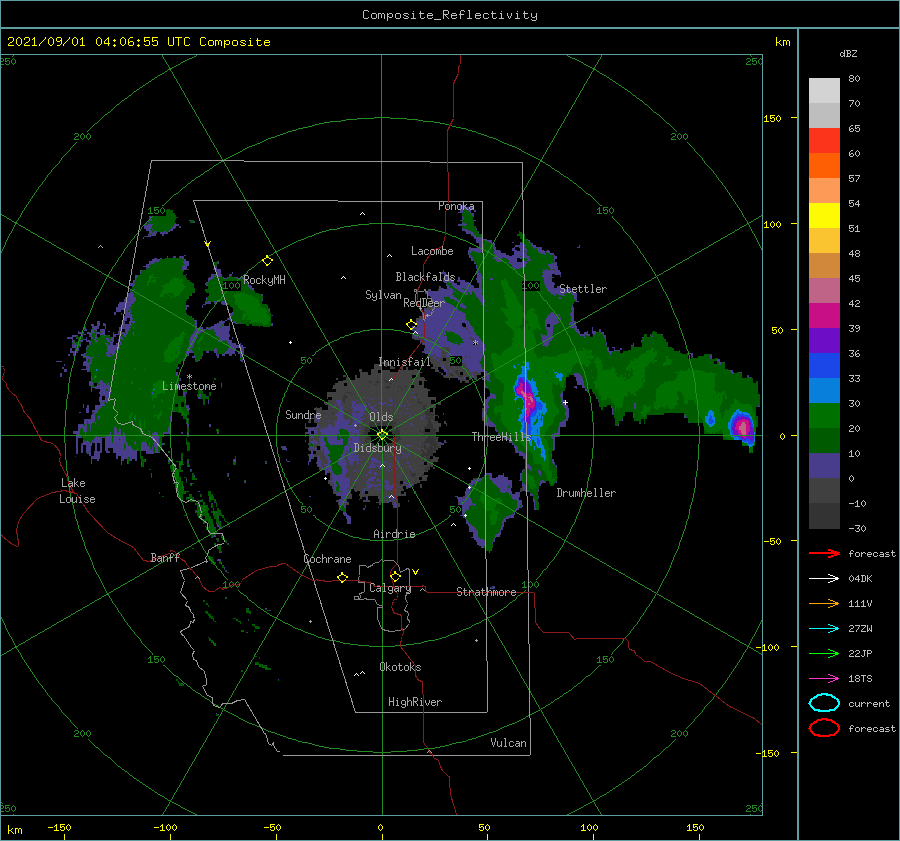Click the Banff label

click(165, 558)
